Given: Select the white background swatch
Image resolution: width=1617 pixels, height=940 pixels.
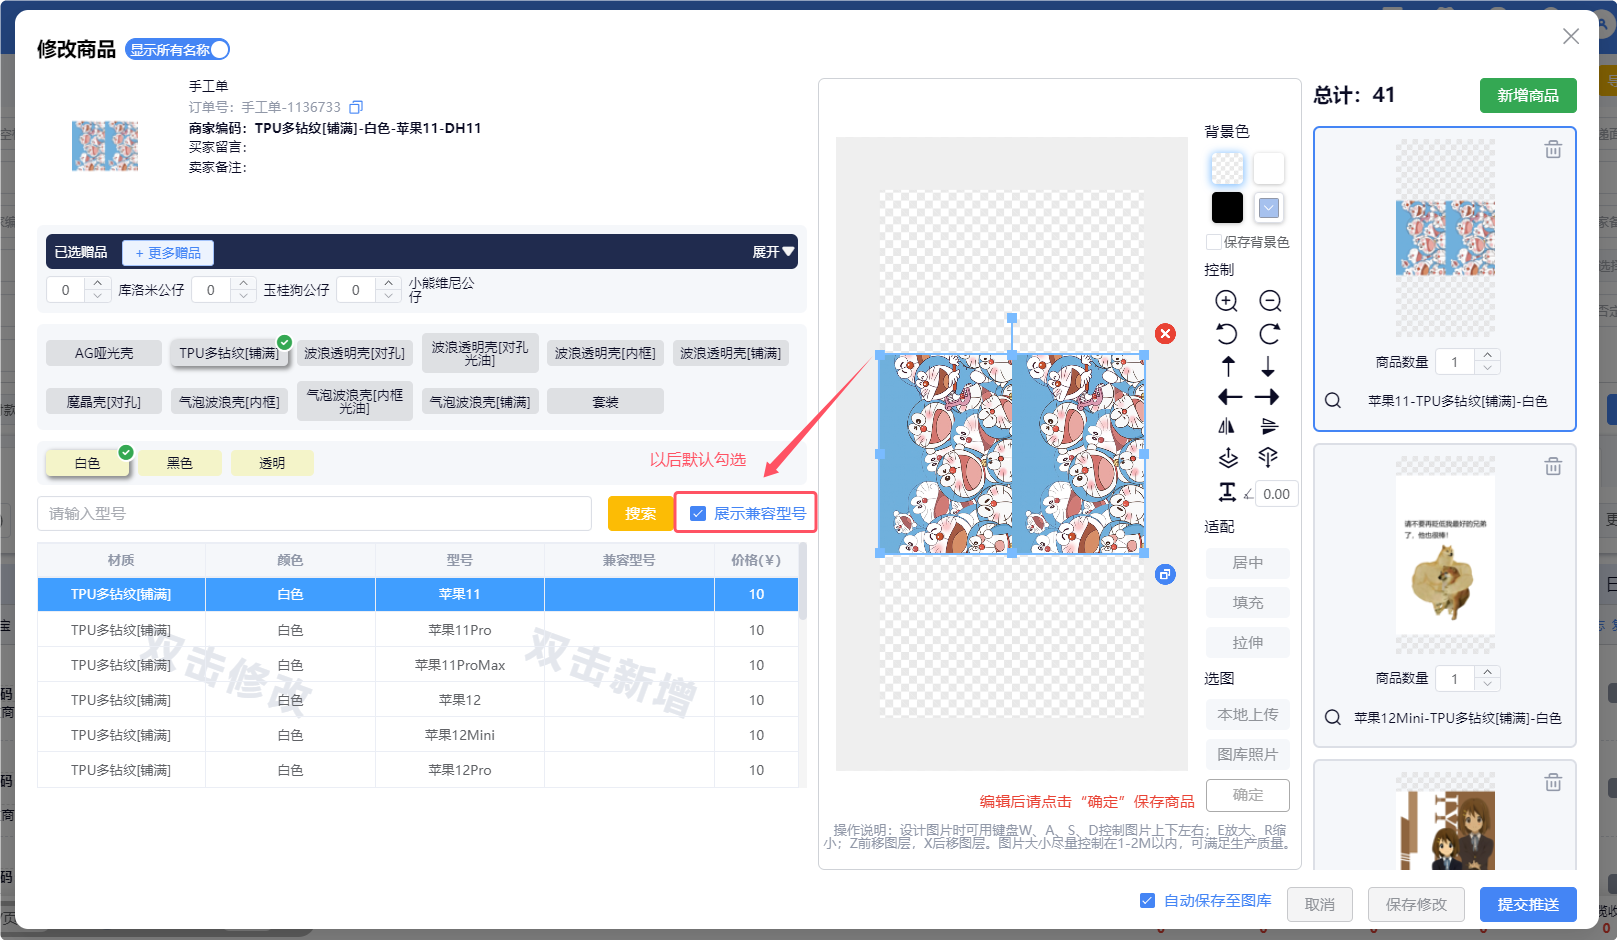Looking at the screenshot, I should (1269, 168).
